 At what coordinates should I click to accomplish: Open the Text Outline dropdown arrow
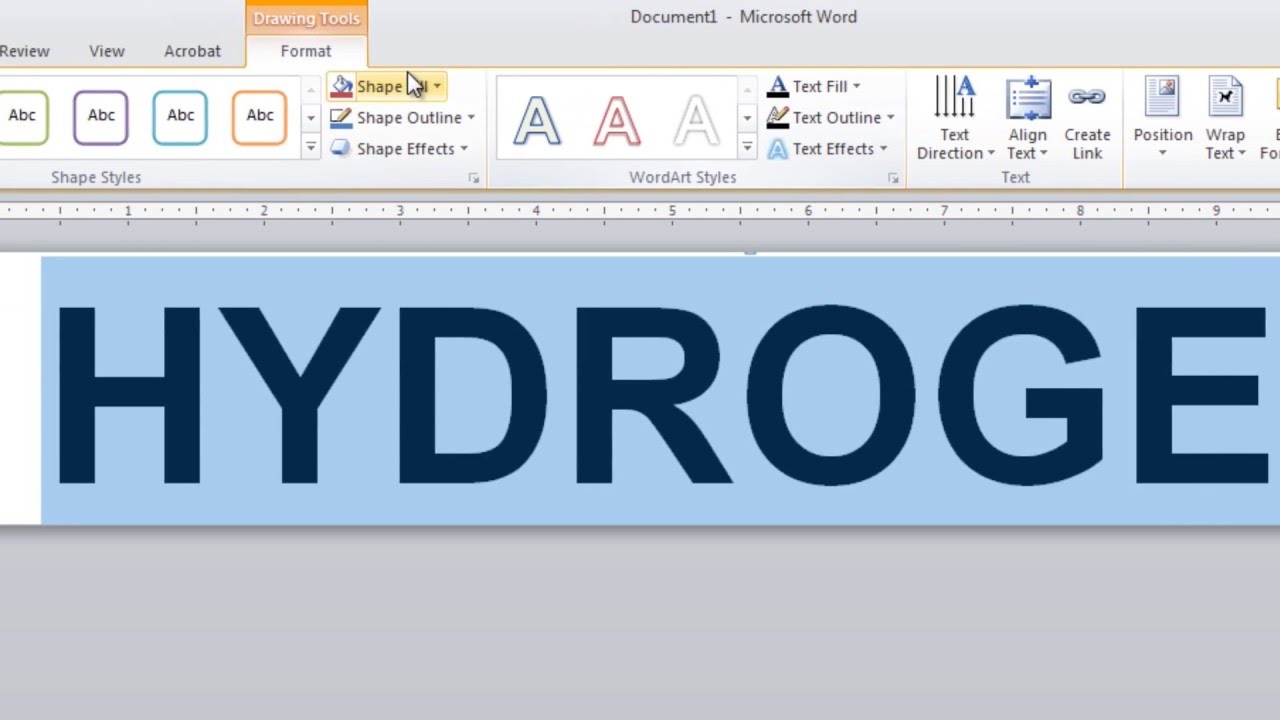890,118
